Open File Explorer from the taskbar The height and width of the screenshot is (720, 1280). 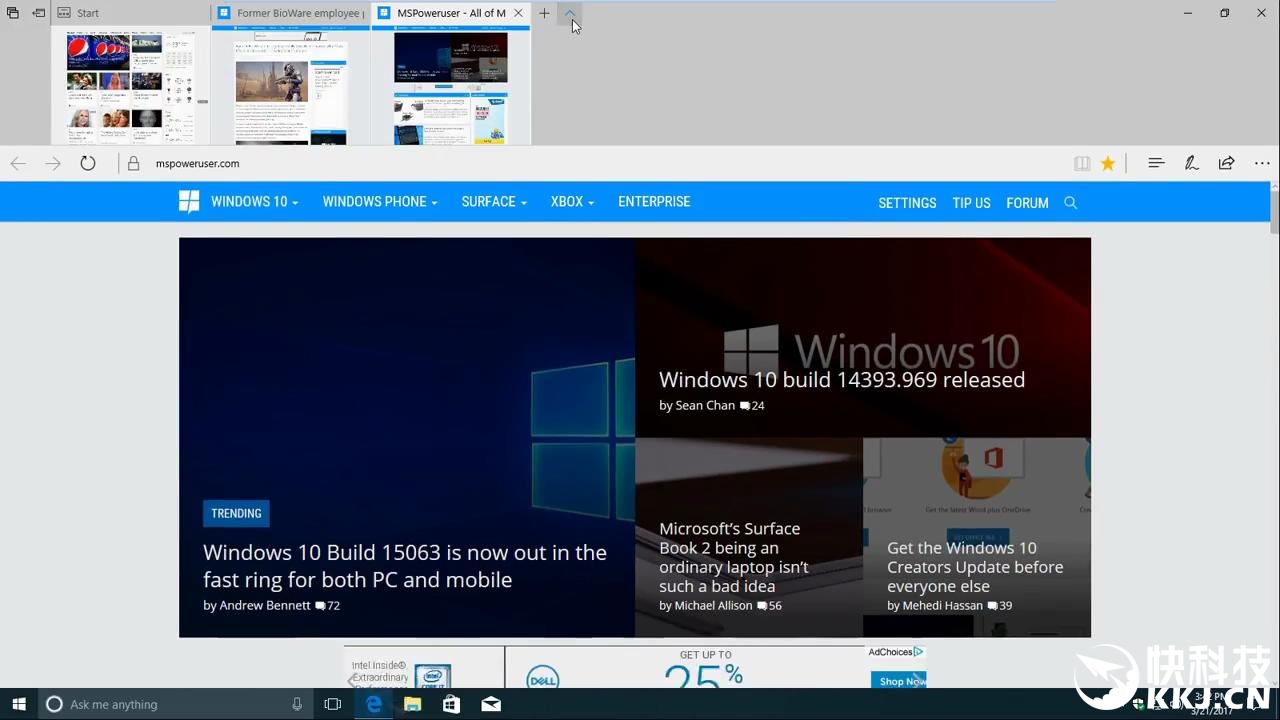point(412,704)
